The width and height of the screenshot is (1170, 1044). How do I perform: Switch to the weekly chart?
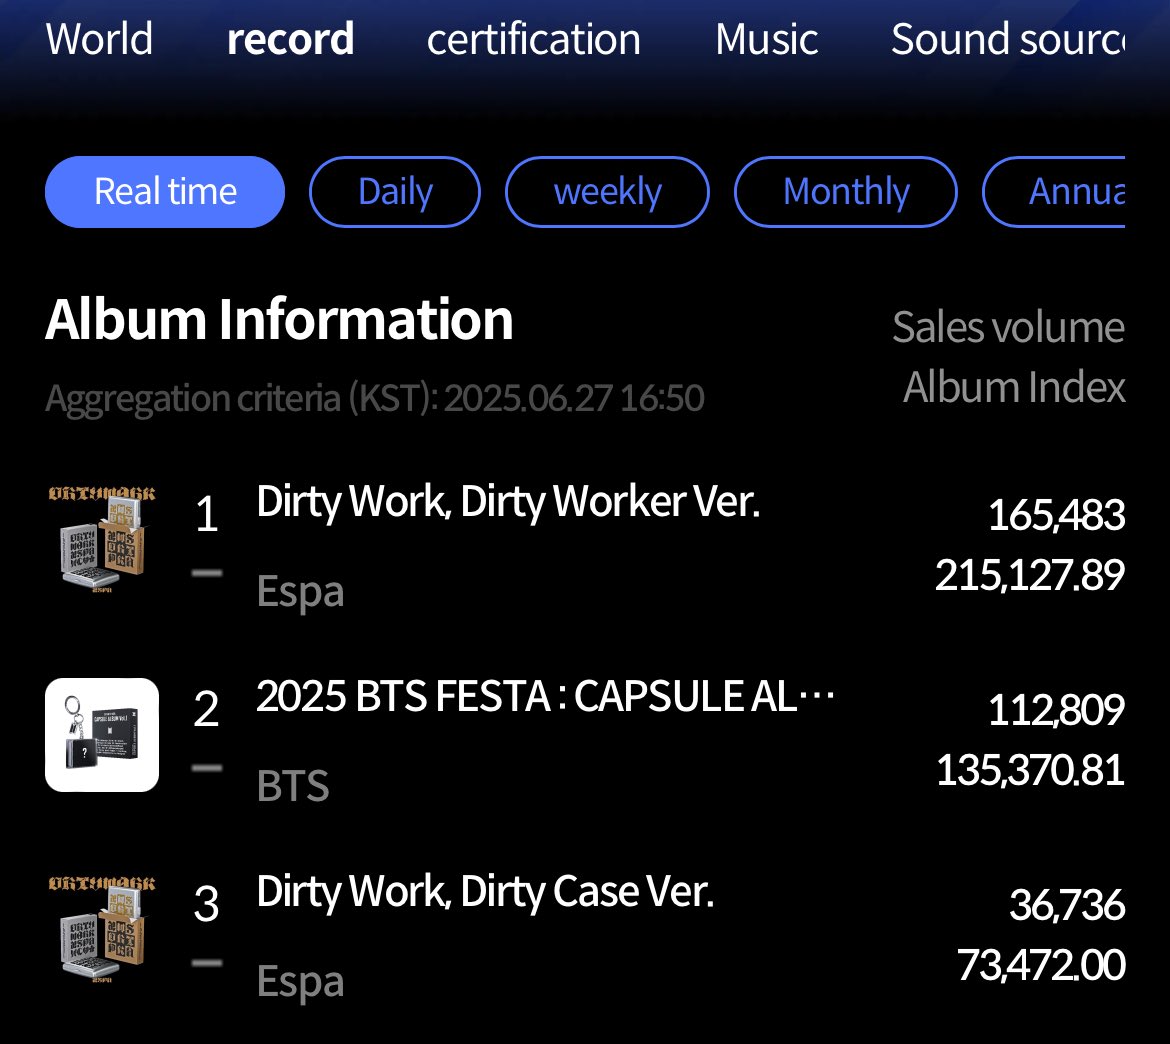tap(607, 191)
